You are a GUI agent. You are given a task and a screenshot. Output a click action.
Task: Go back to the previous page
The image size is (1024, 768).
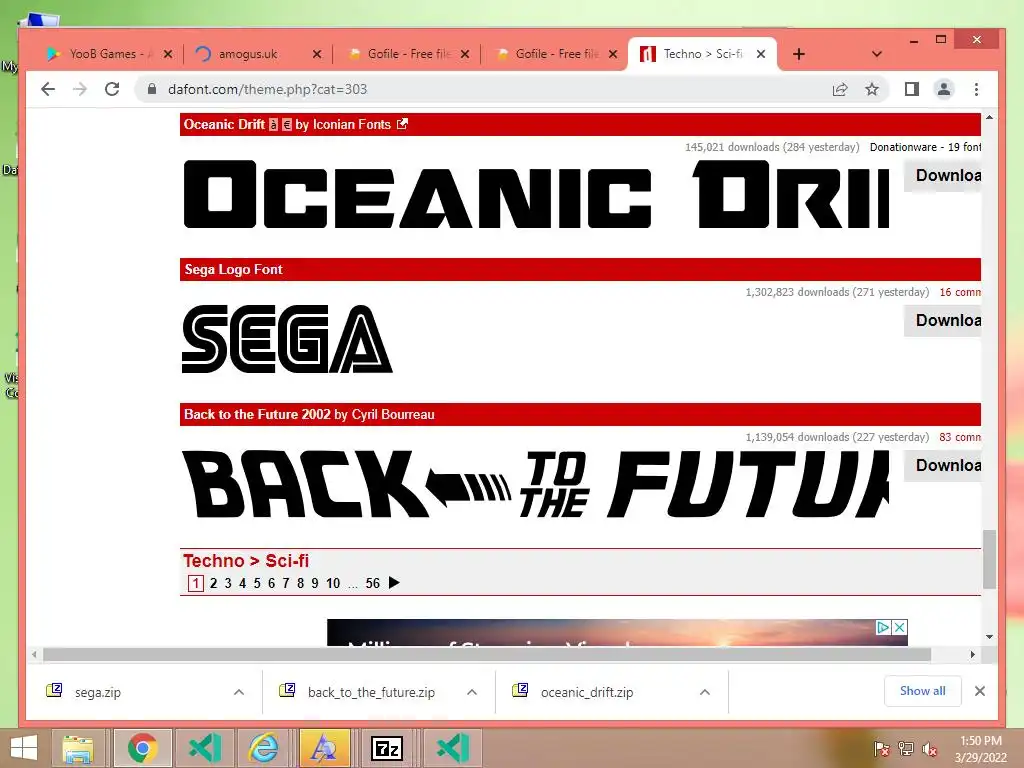click(x=48, y=89)
